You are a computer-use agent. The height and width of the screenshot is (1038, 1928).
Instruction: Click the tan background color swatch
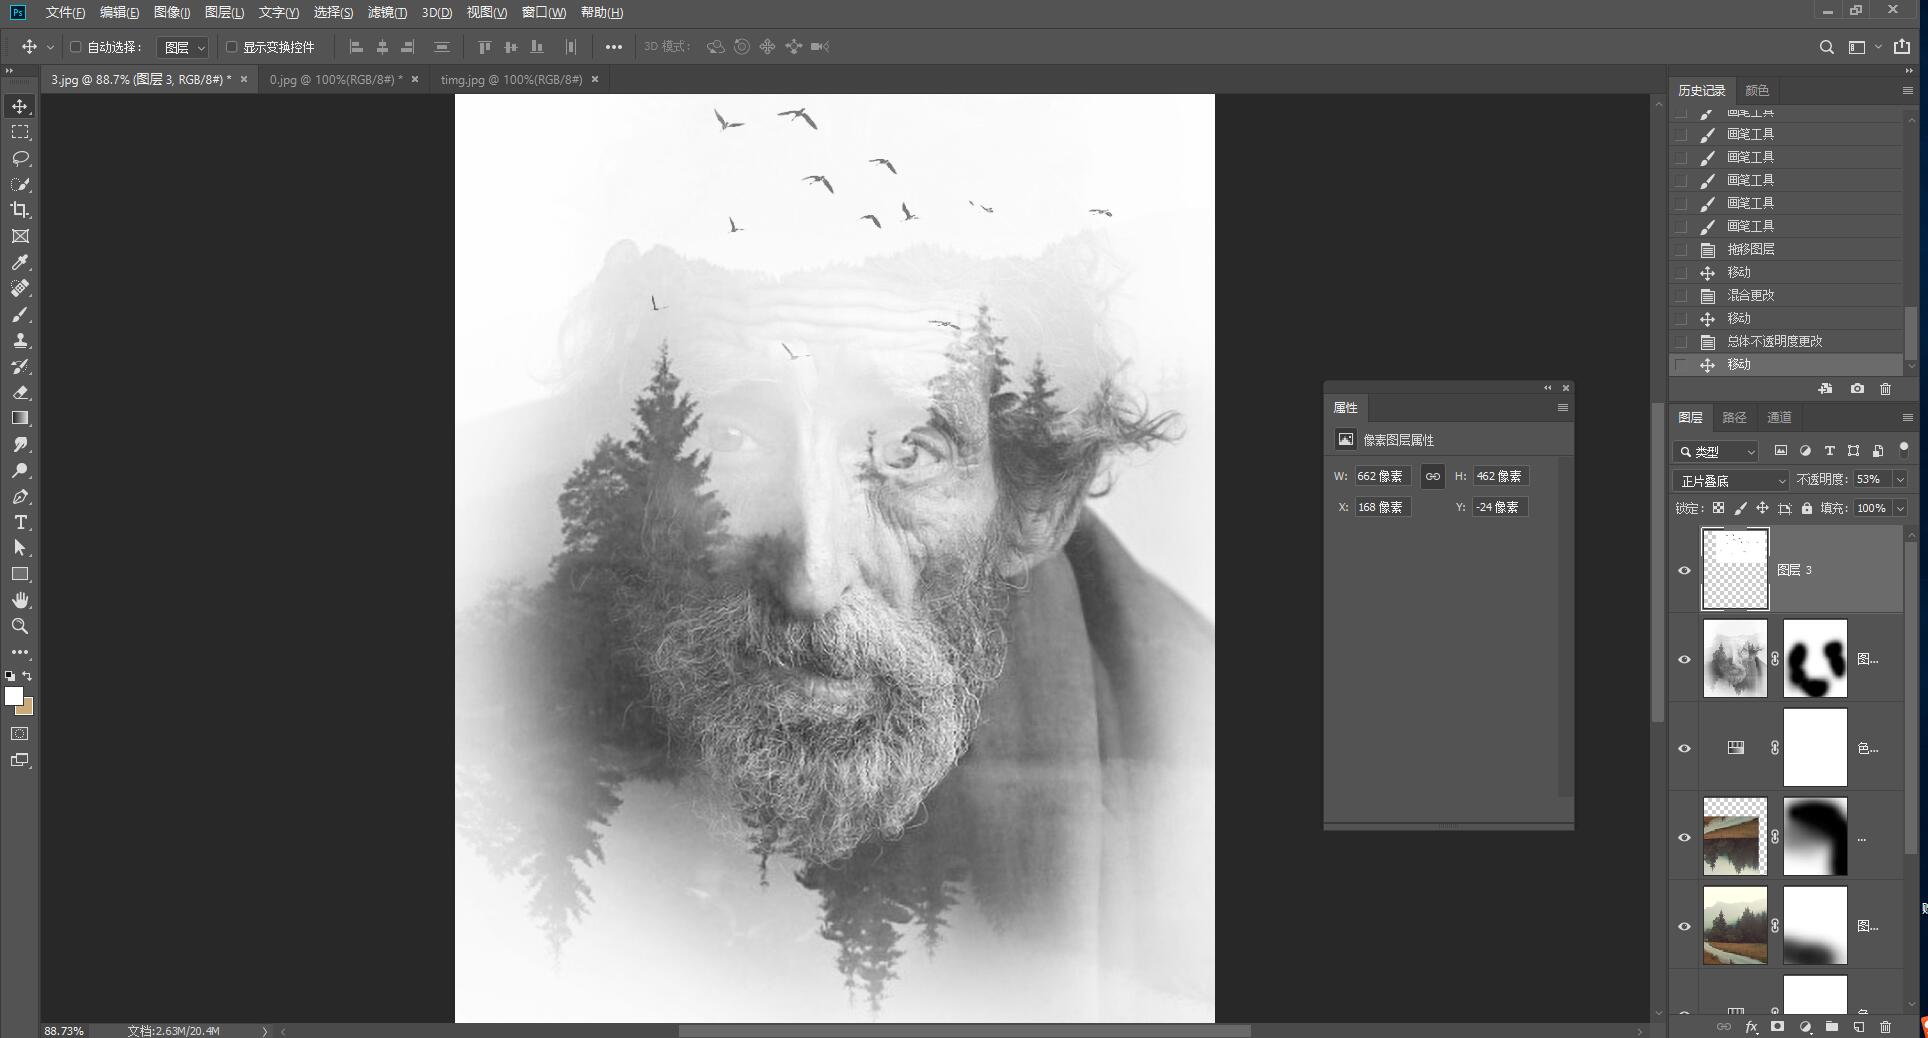(x=27, y=709)
